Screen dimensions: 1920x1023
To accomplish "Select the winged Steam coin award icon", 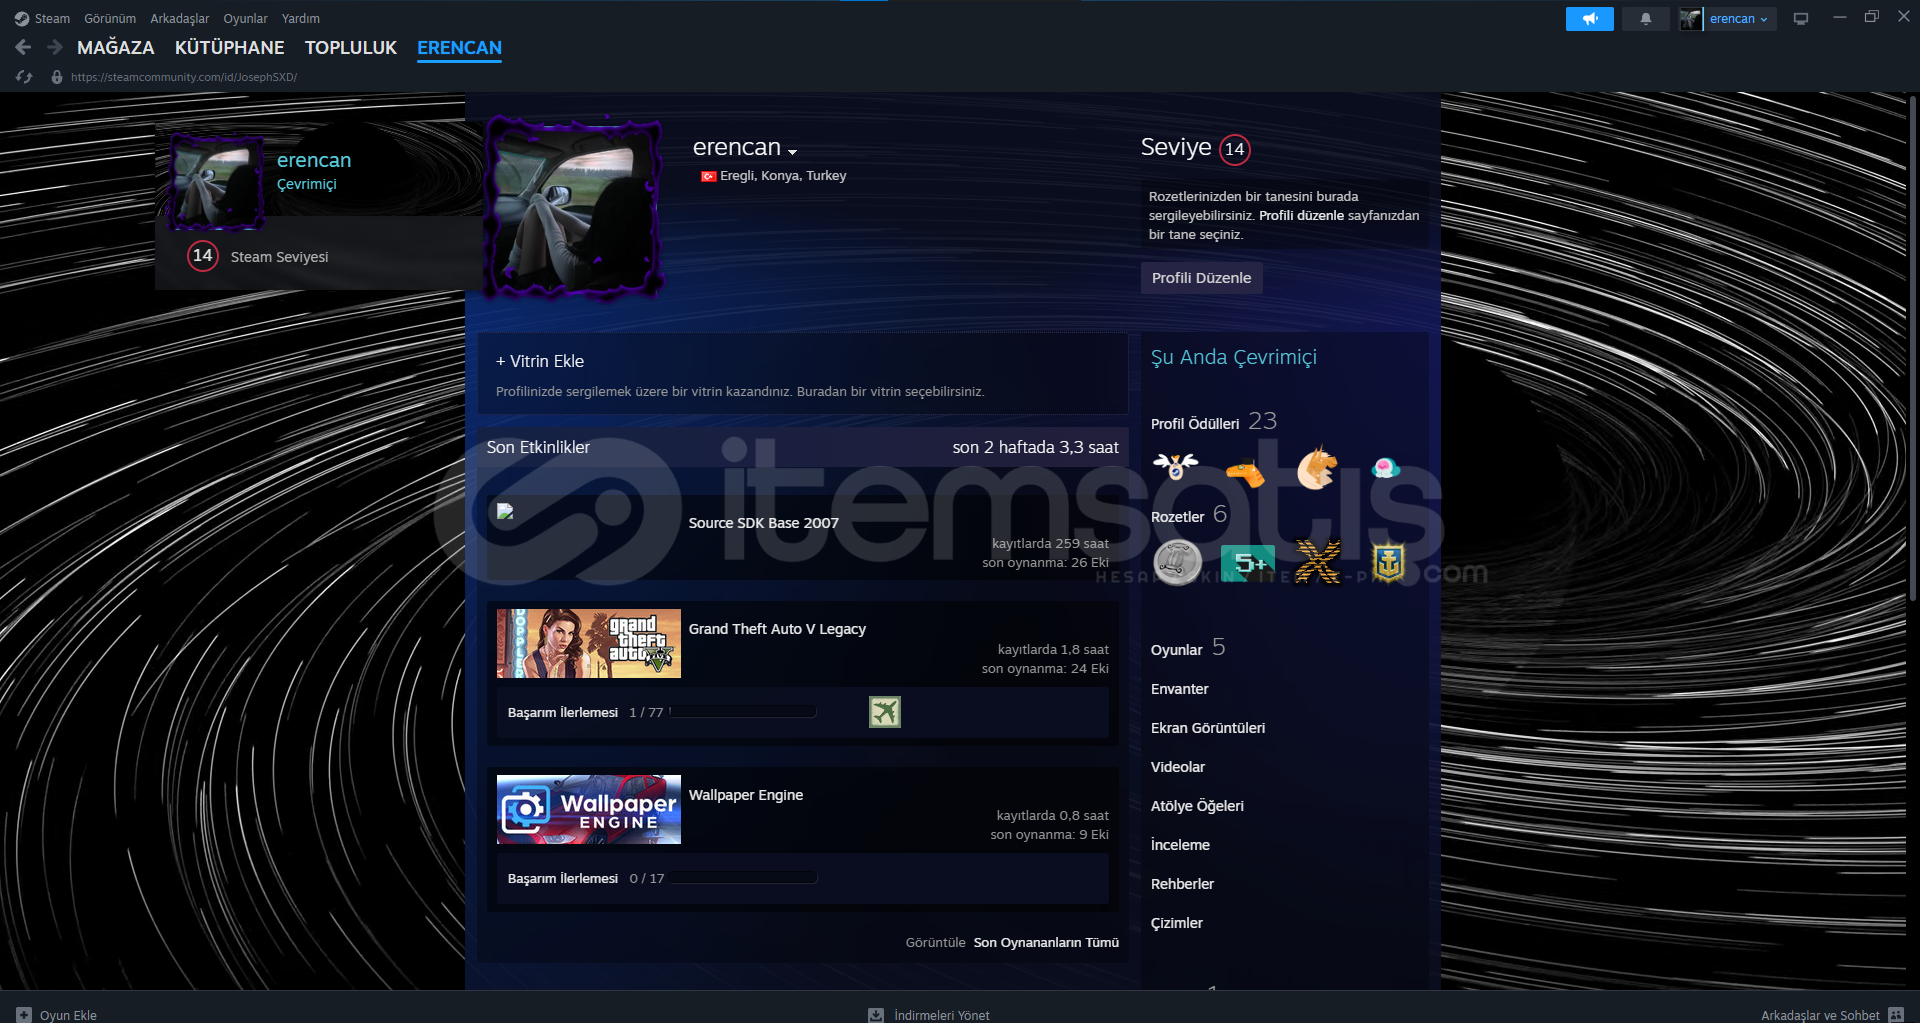I will pyautogui.click(x=1176, y=465).
